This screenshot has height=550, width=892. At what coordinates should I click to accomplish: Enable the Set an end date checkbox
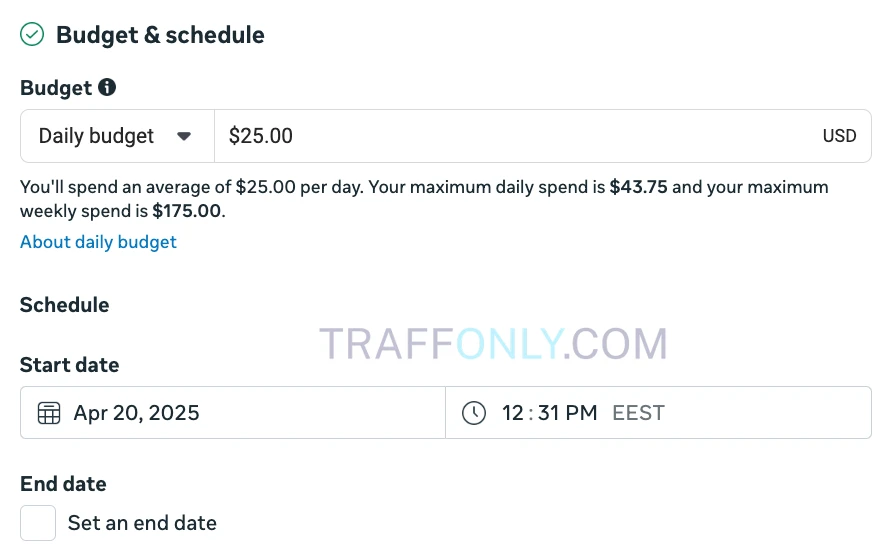pos(38,523)
